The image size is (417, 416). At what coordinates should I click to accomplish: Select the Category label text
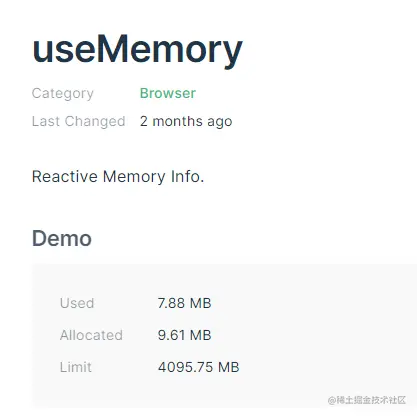click(63, 94)
